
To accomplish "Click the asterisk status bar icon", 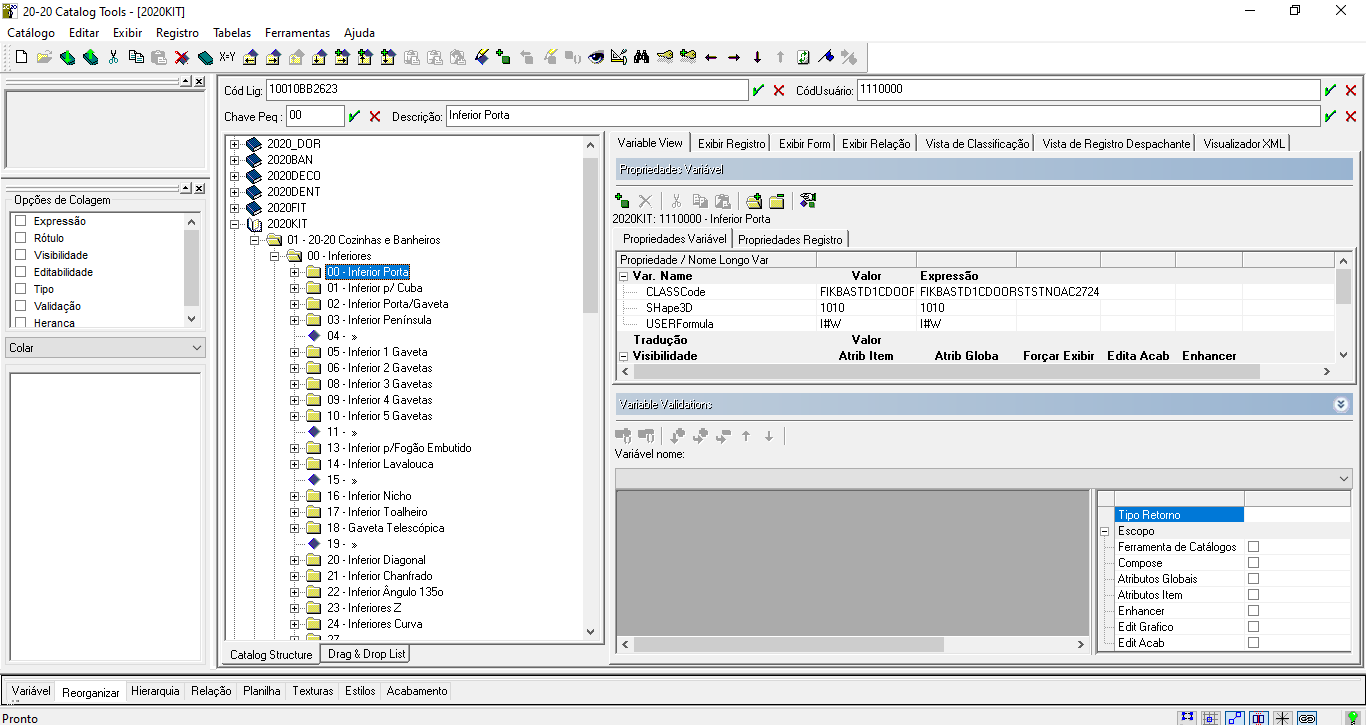I will (1283, 717).
